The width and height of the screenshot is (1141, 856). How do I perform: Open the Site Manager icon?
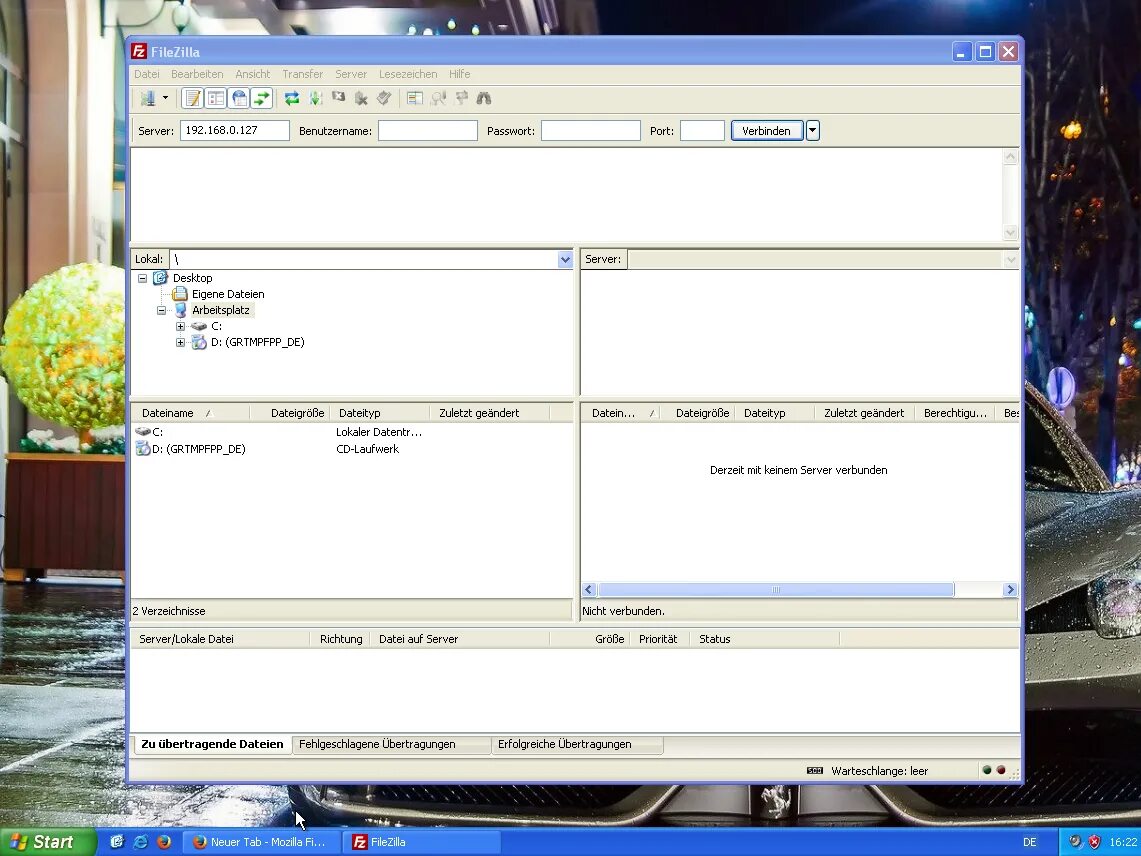click(x=148, y=98)
